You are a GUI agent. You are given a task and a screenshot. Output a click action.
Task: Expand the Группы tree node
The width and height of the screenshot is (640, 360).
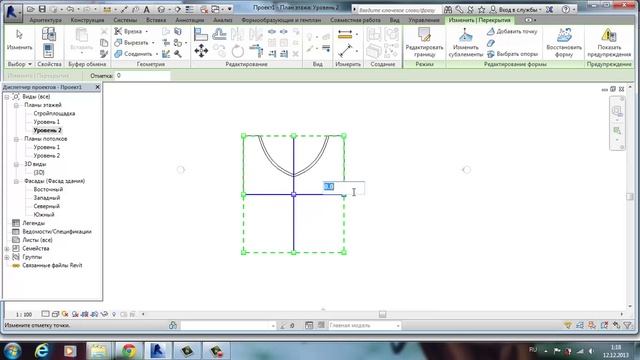click(x=7, y=257)
